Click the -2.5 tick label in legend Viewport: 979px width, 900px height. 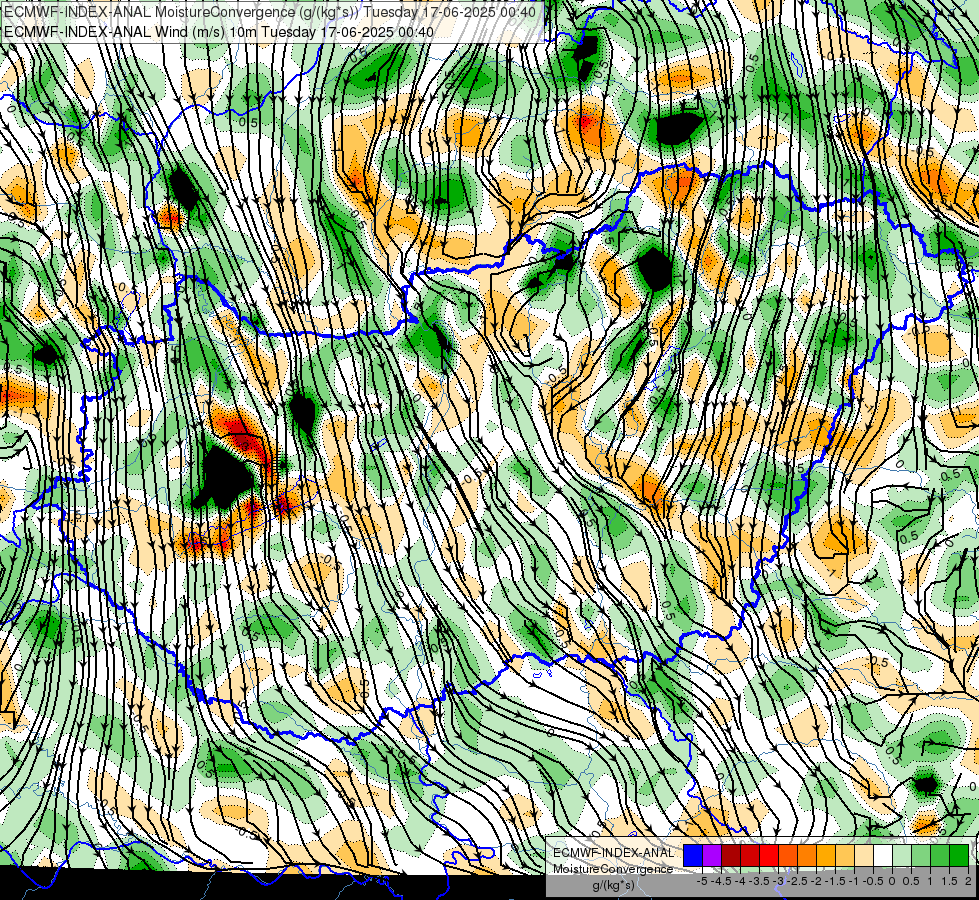[797, 881]
